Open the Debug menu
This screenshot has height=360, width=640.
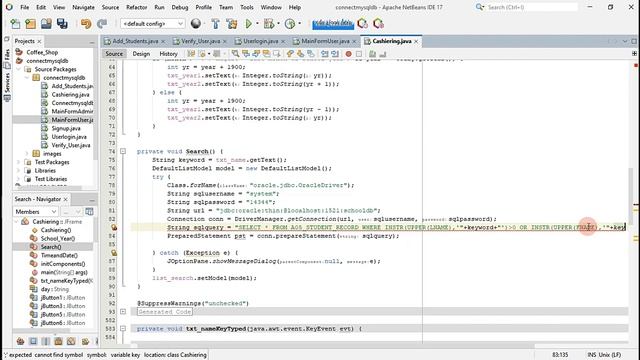(x=180, y=7)
